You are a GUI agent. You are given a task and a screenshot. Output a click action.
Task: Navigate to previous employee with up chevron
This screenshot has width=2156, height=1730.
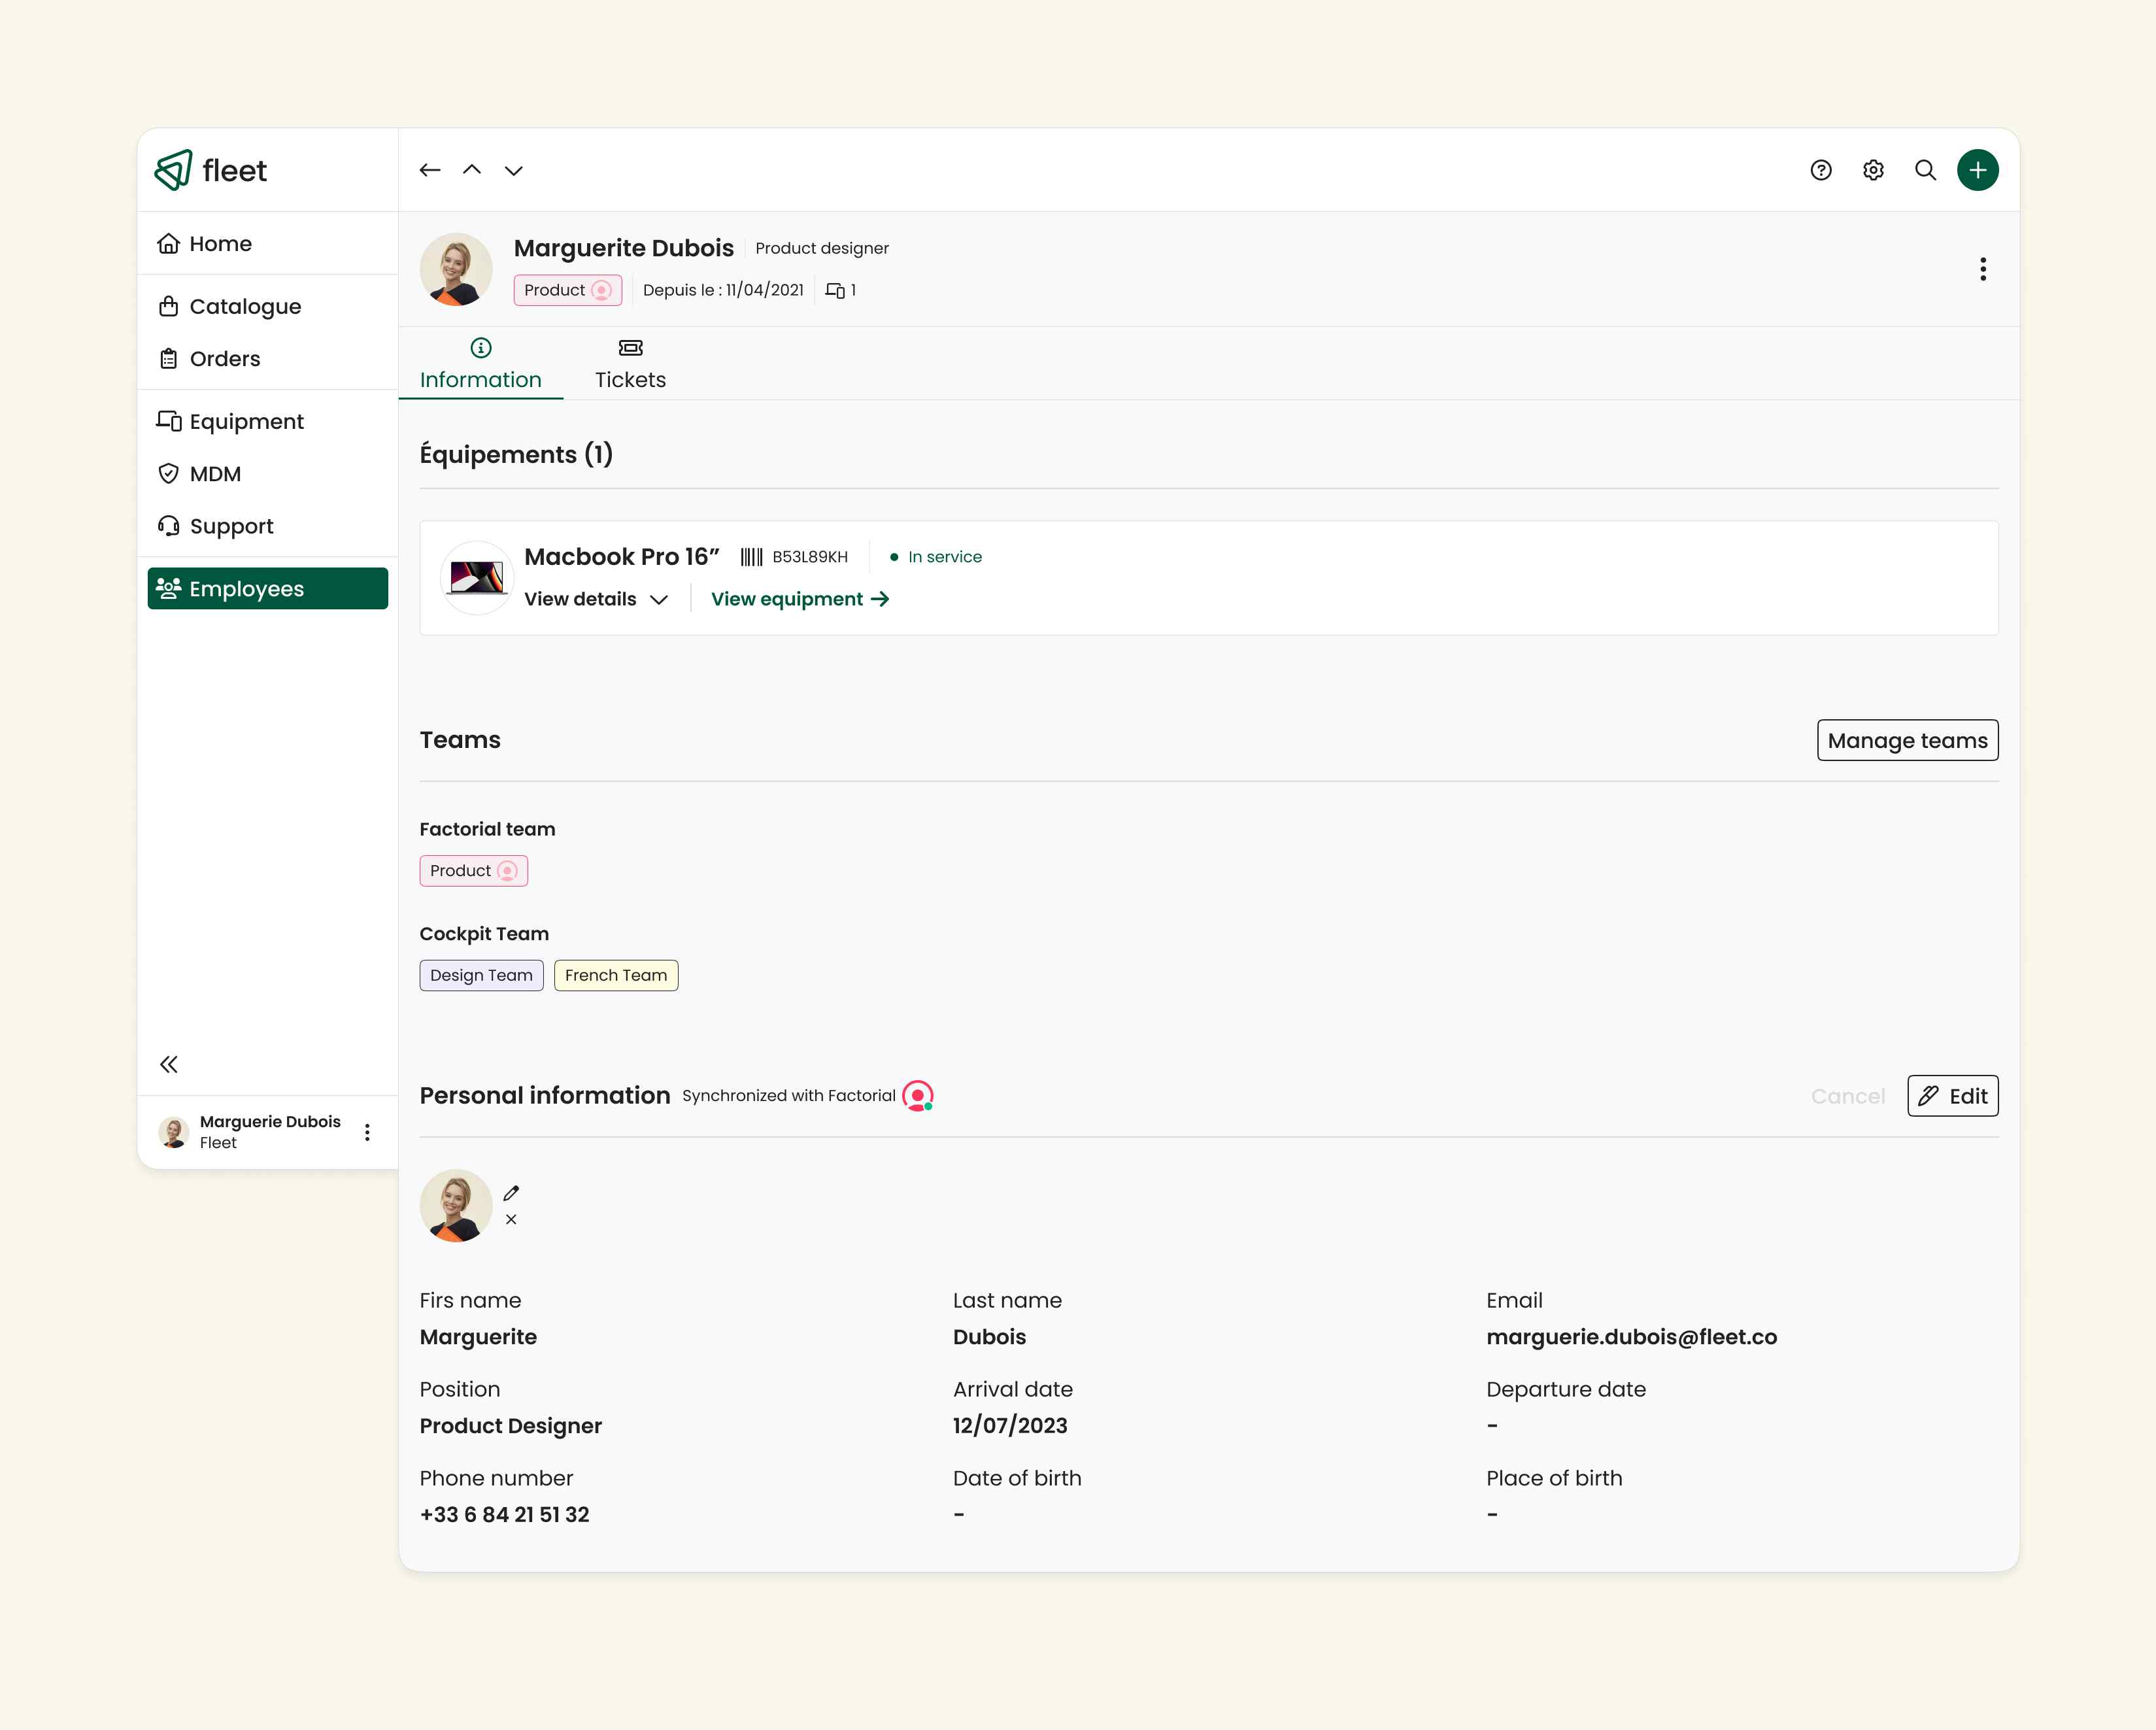(472, 170)
